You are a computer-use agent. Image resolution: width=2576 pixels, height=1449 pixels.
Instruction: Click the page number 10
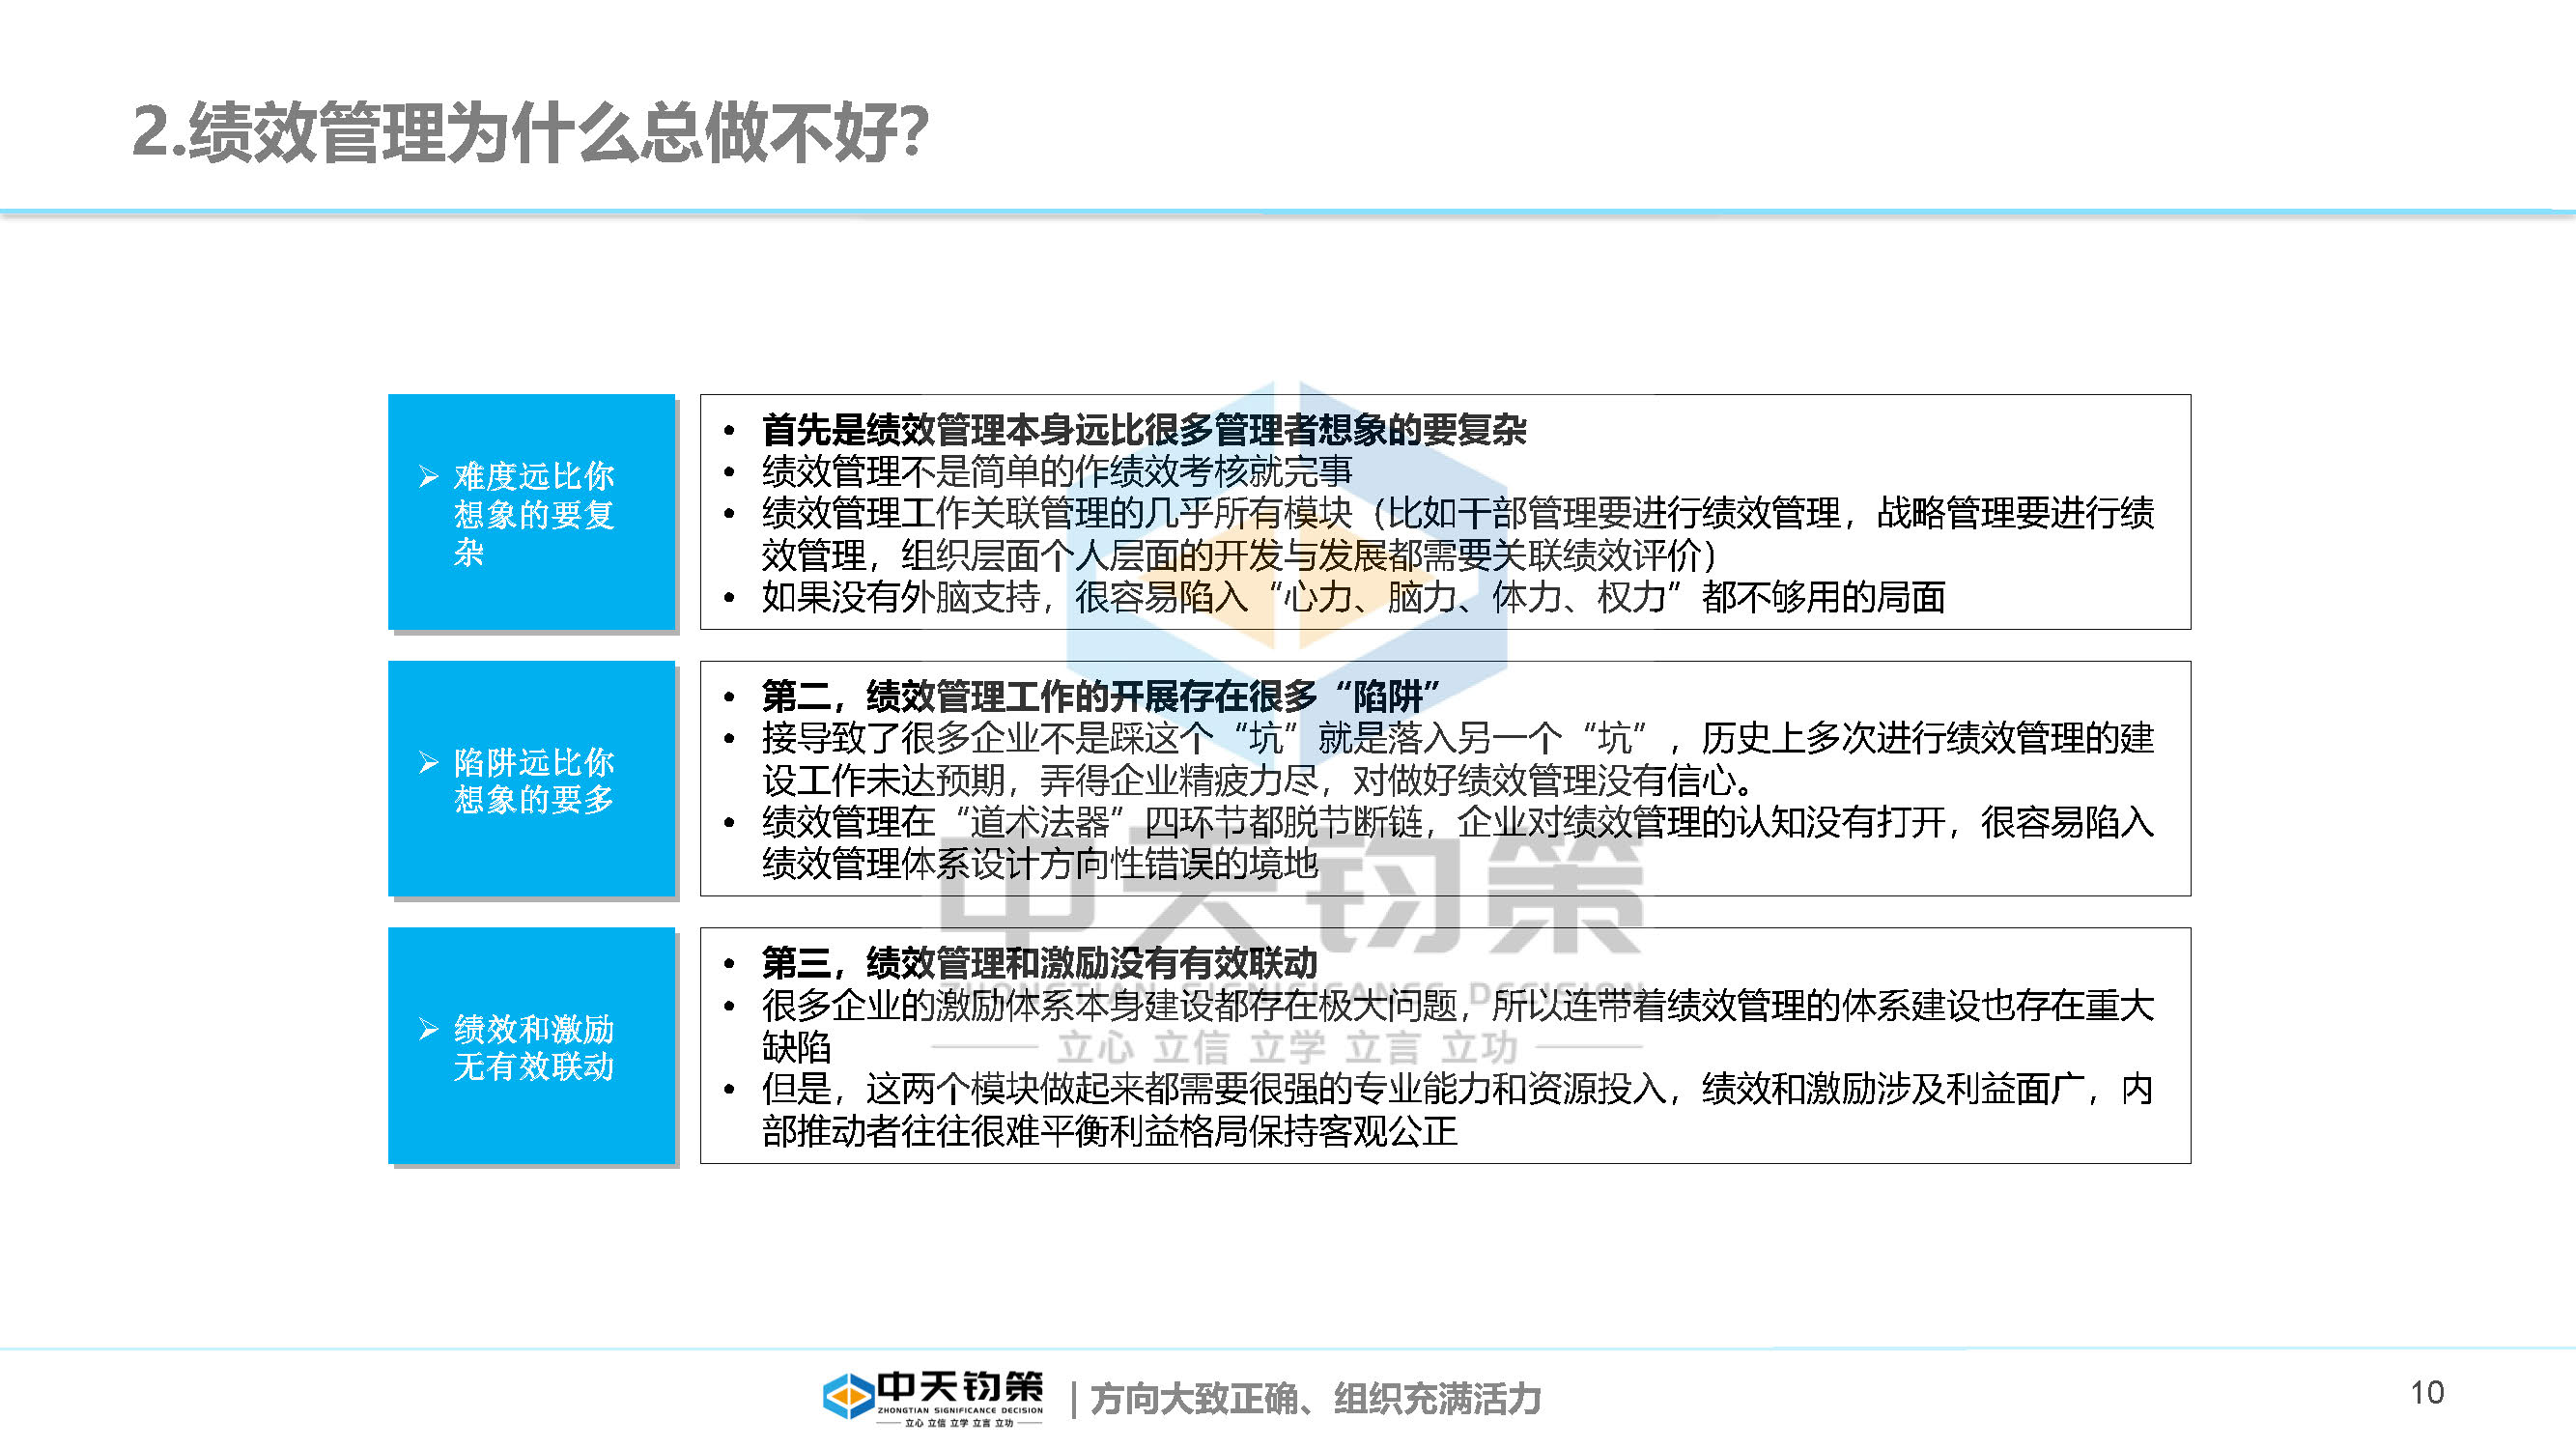(x=2427, y=1393)
